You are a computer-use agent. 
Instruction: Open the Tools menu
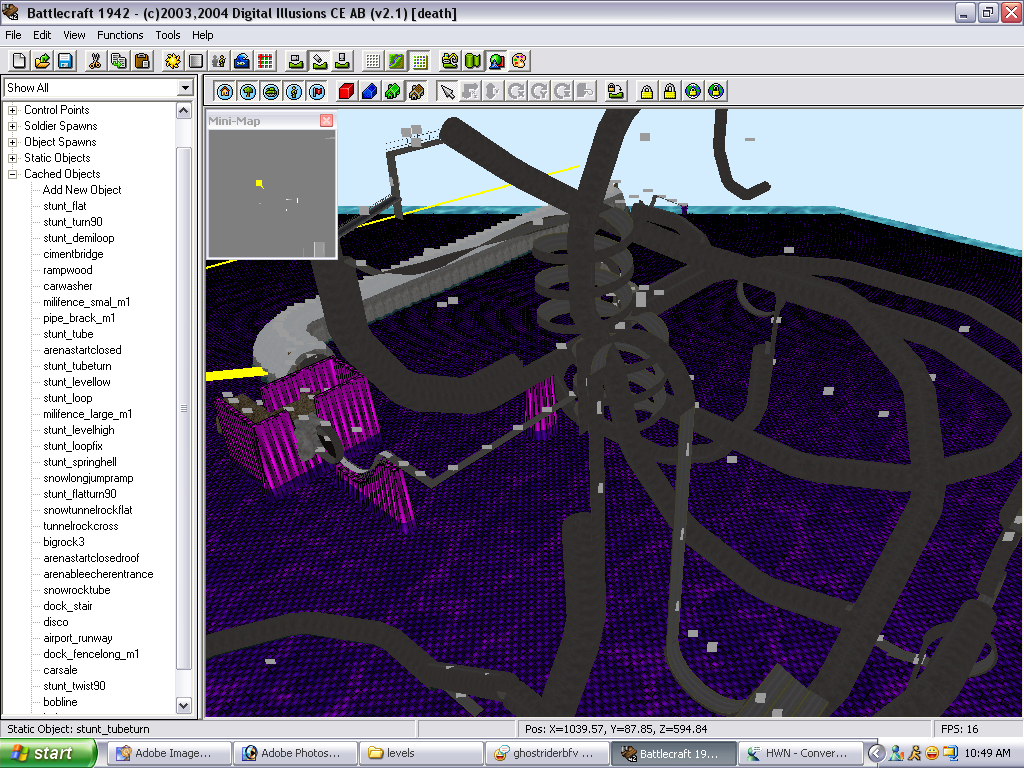tap(167, 35)
